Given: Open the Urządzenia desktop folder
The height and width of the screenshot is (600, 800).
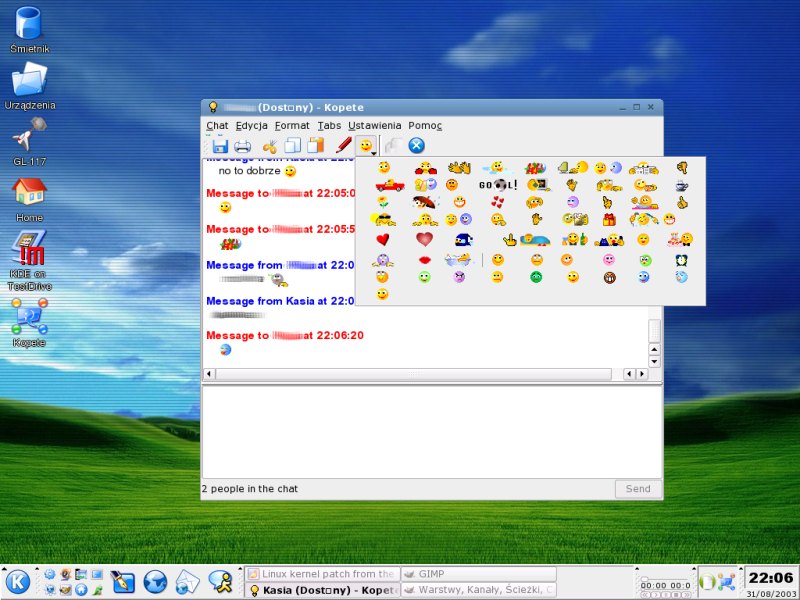Looking at the screenshot, I should coord(30,86).
